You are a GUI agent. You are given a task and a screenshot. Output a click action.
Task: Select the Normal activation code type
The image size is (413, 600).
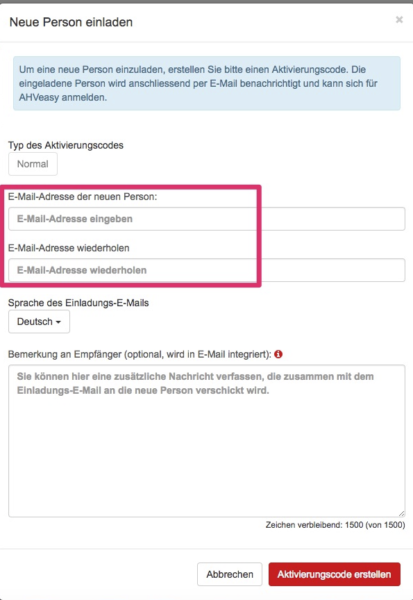click(x=33, y=164)
